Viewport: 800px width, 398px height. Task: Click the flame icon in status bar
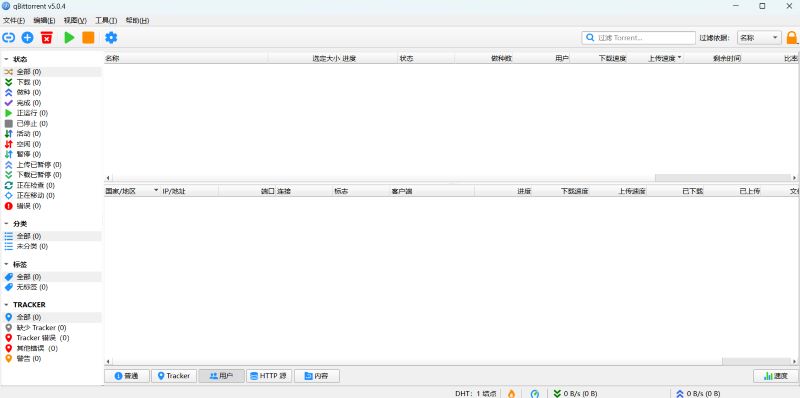pos(511,393)
